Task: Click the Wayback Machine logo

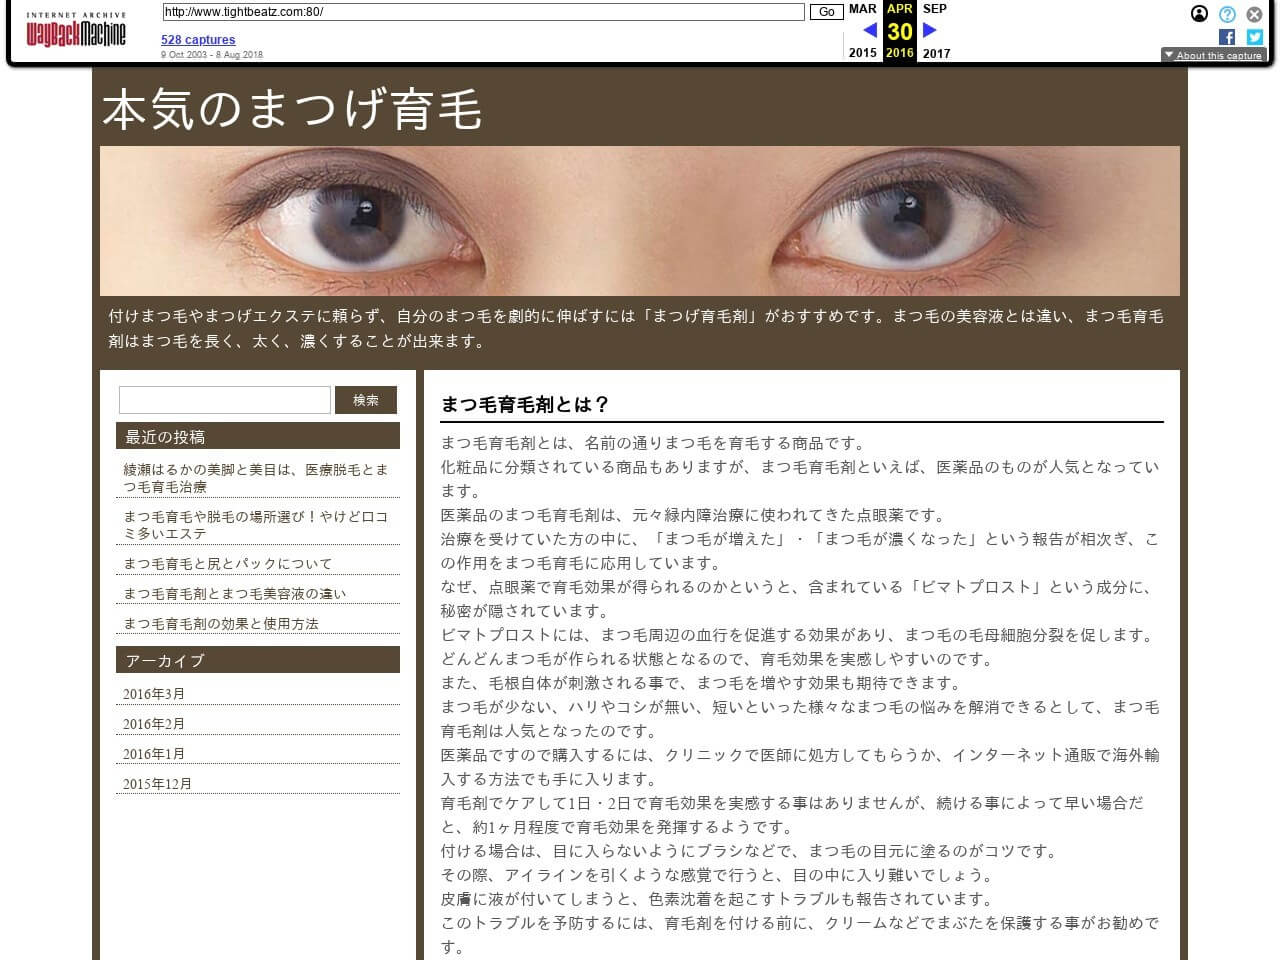Action: pyautogui.click(x=76, y=31)
